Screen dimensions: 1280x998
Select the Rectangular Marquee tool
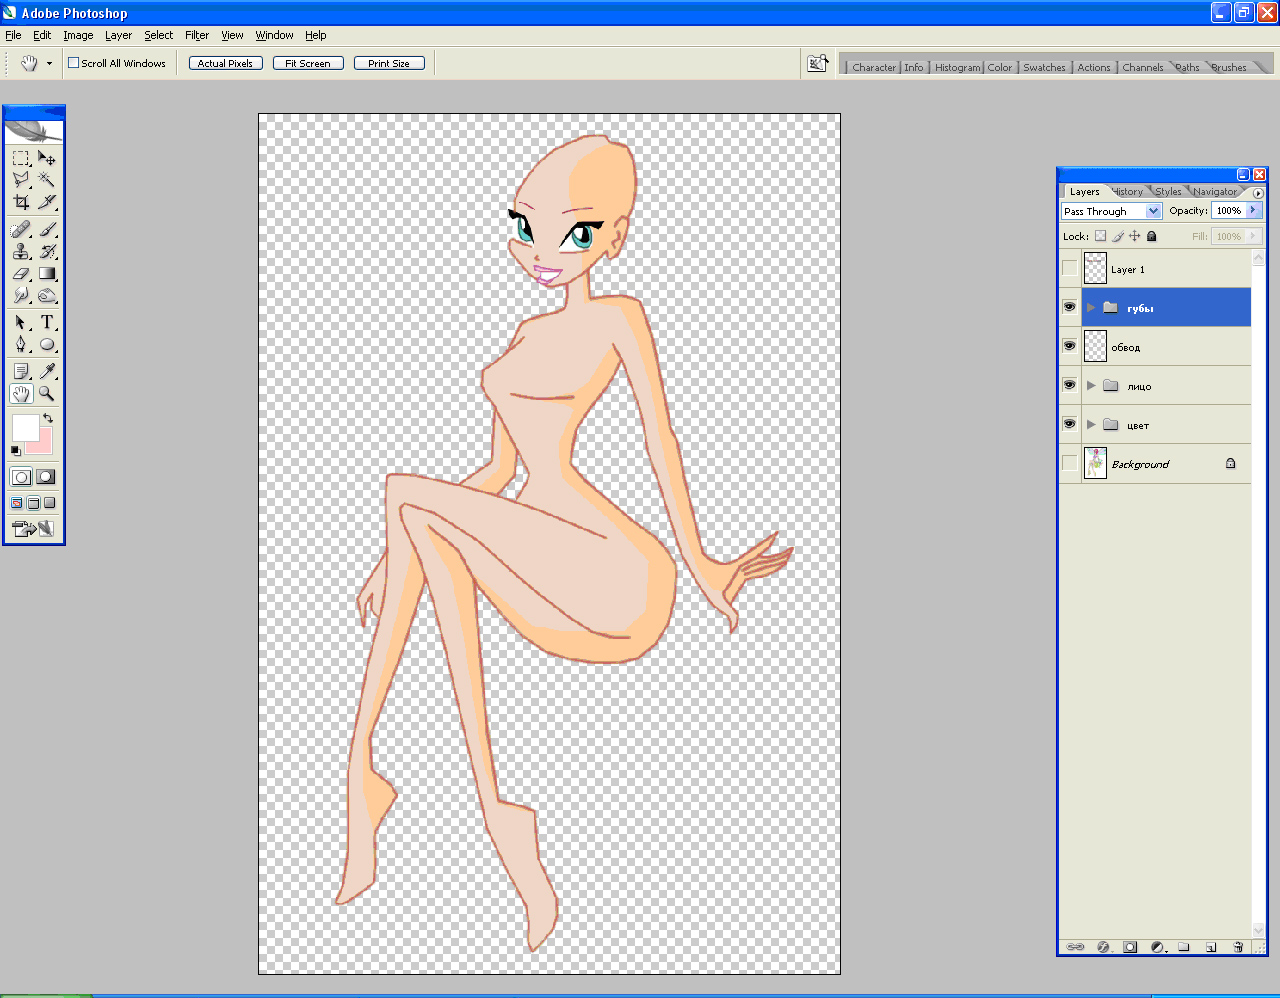pyautogui.click(x=21, y=158)
